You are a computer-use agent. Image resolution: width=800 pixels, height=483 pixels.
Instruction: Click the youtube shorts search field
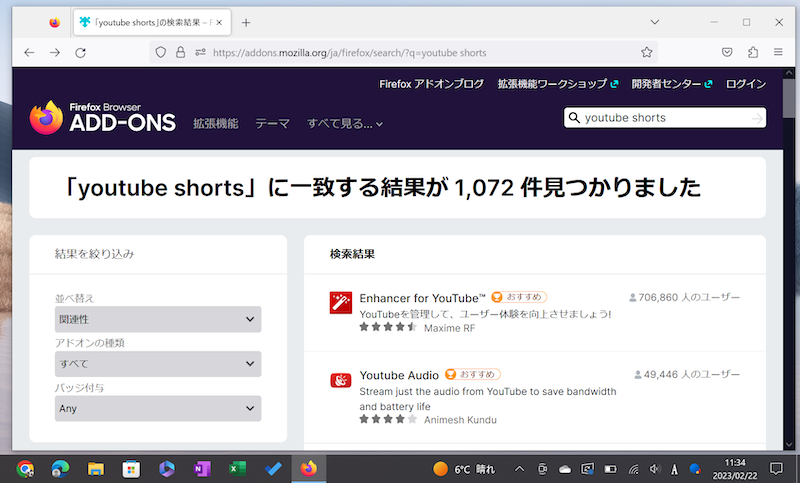point(660,118)
